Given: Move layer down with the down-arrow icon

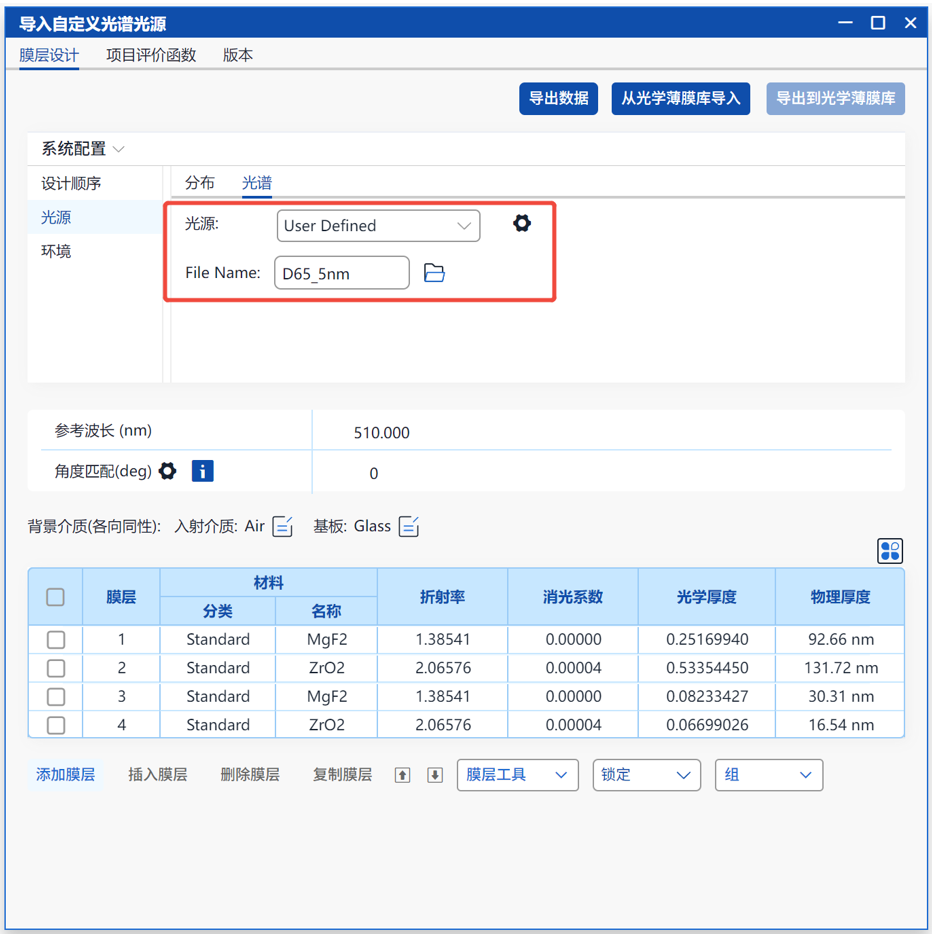Looking at the screenshot, I should (x=435, y=775).
